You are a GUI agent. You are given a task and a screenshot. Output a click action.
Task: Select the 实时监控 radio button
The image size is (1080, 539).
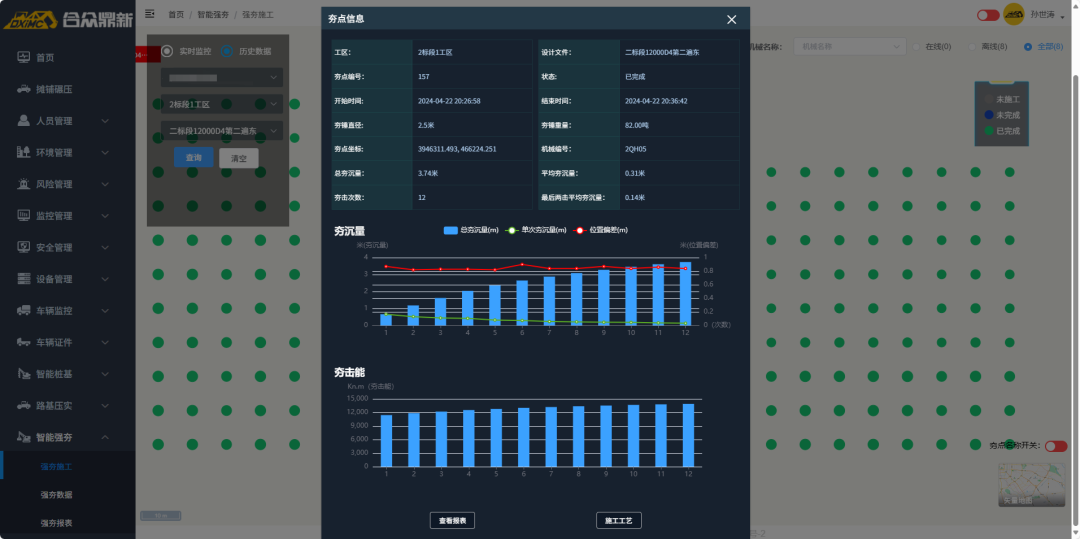167,51
